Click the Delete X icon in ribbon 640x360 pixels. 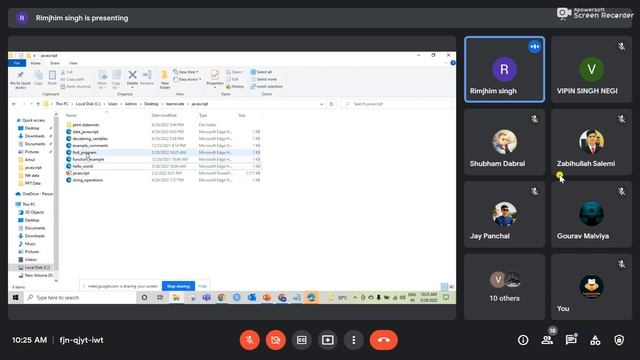tap(132, 78)
